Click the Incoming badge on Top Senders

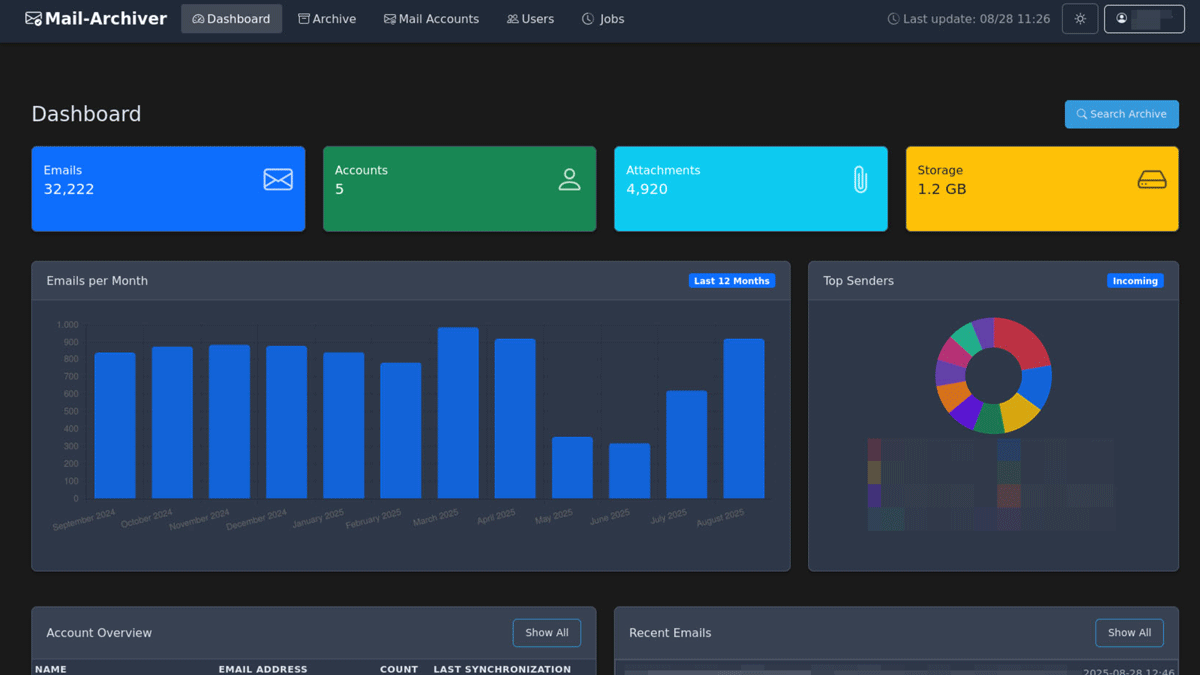[1135, 281]
